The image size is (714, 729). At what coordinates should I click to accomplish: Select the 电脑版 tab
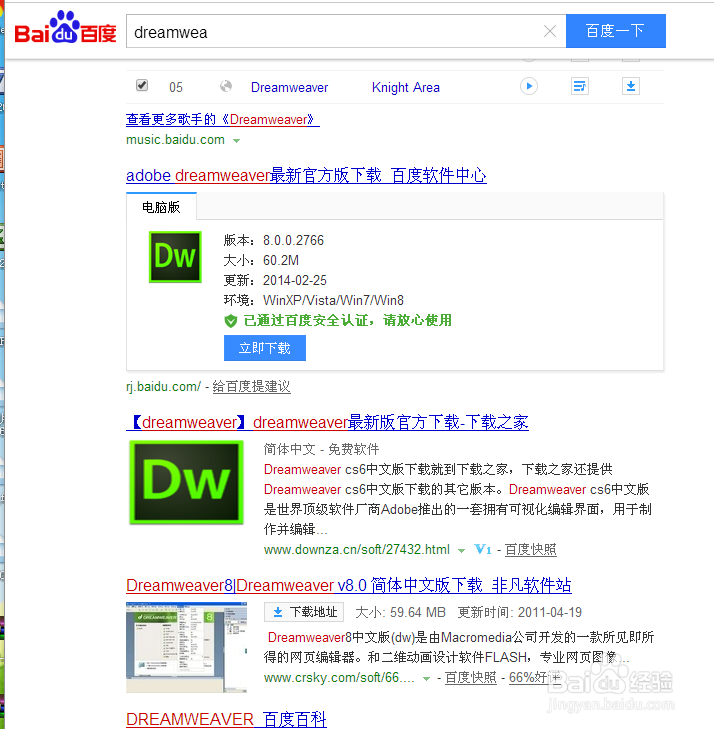point(161,207)
